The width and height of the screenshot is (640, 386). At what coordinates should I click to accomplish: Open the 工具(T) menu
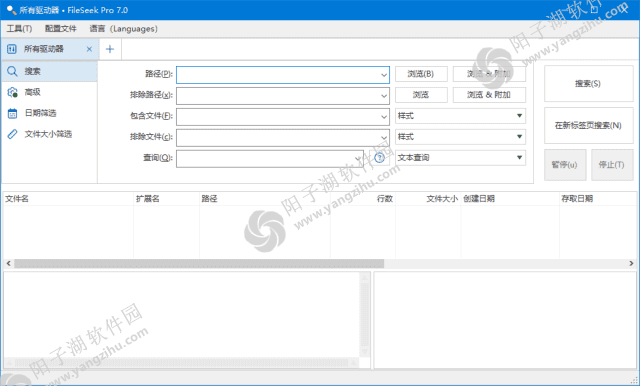(x=19, y=29)
